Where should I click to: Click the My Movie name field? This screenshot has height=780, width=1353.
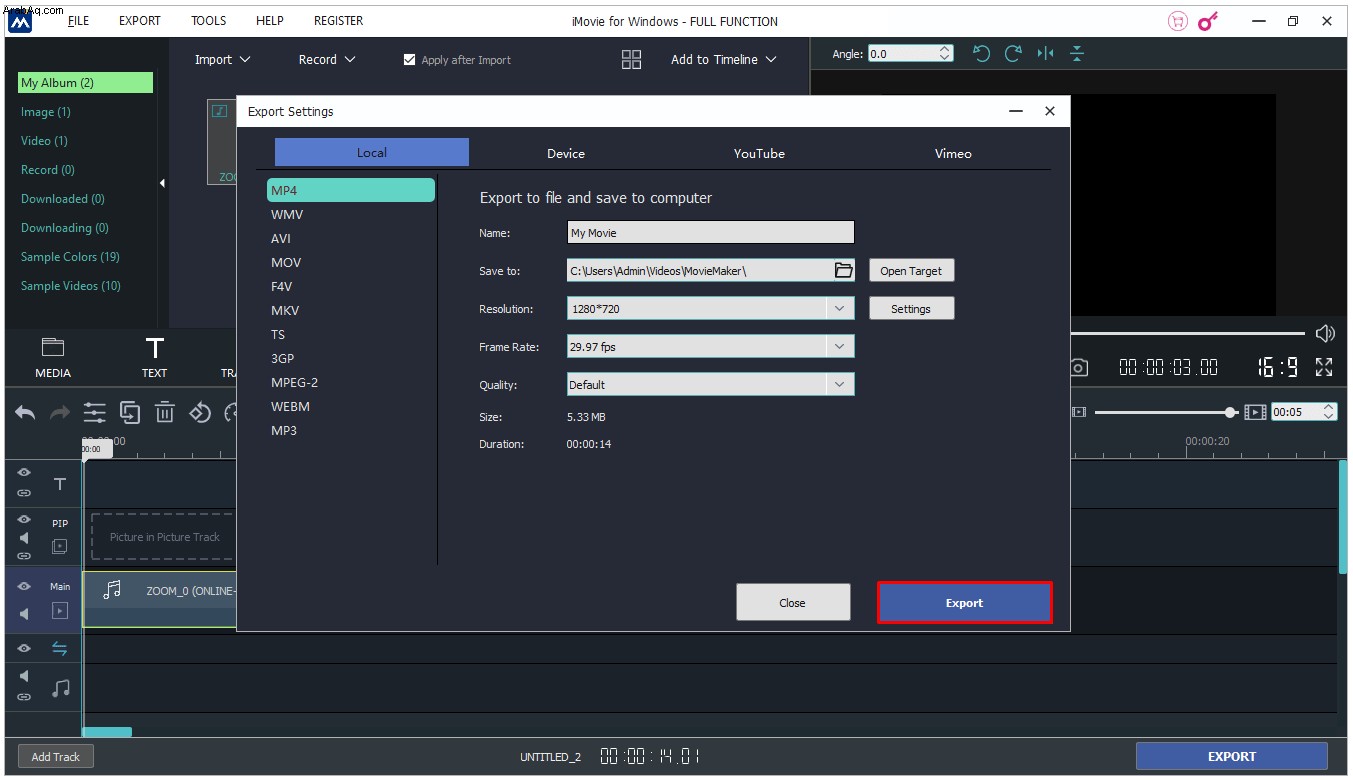[710, 233]
